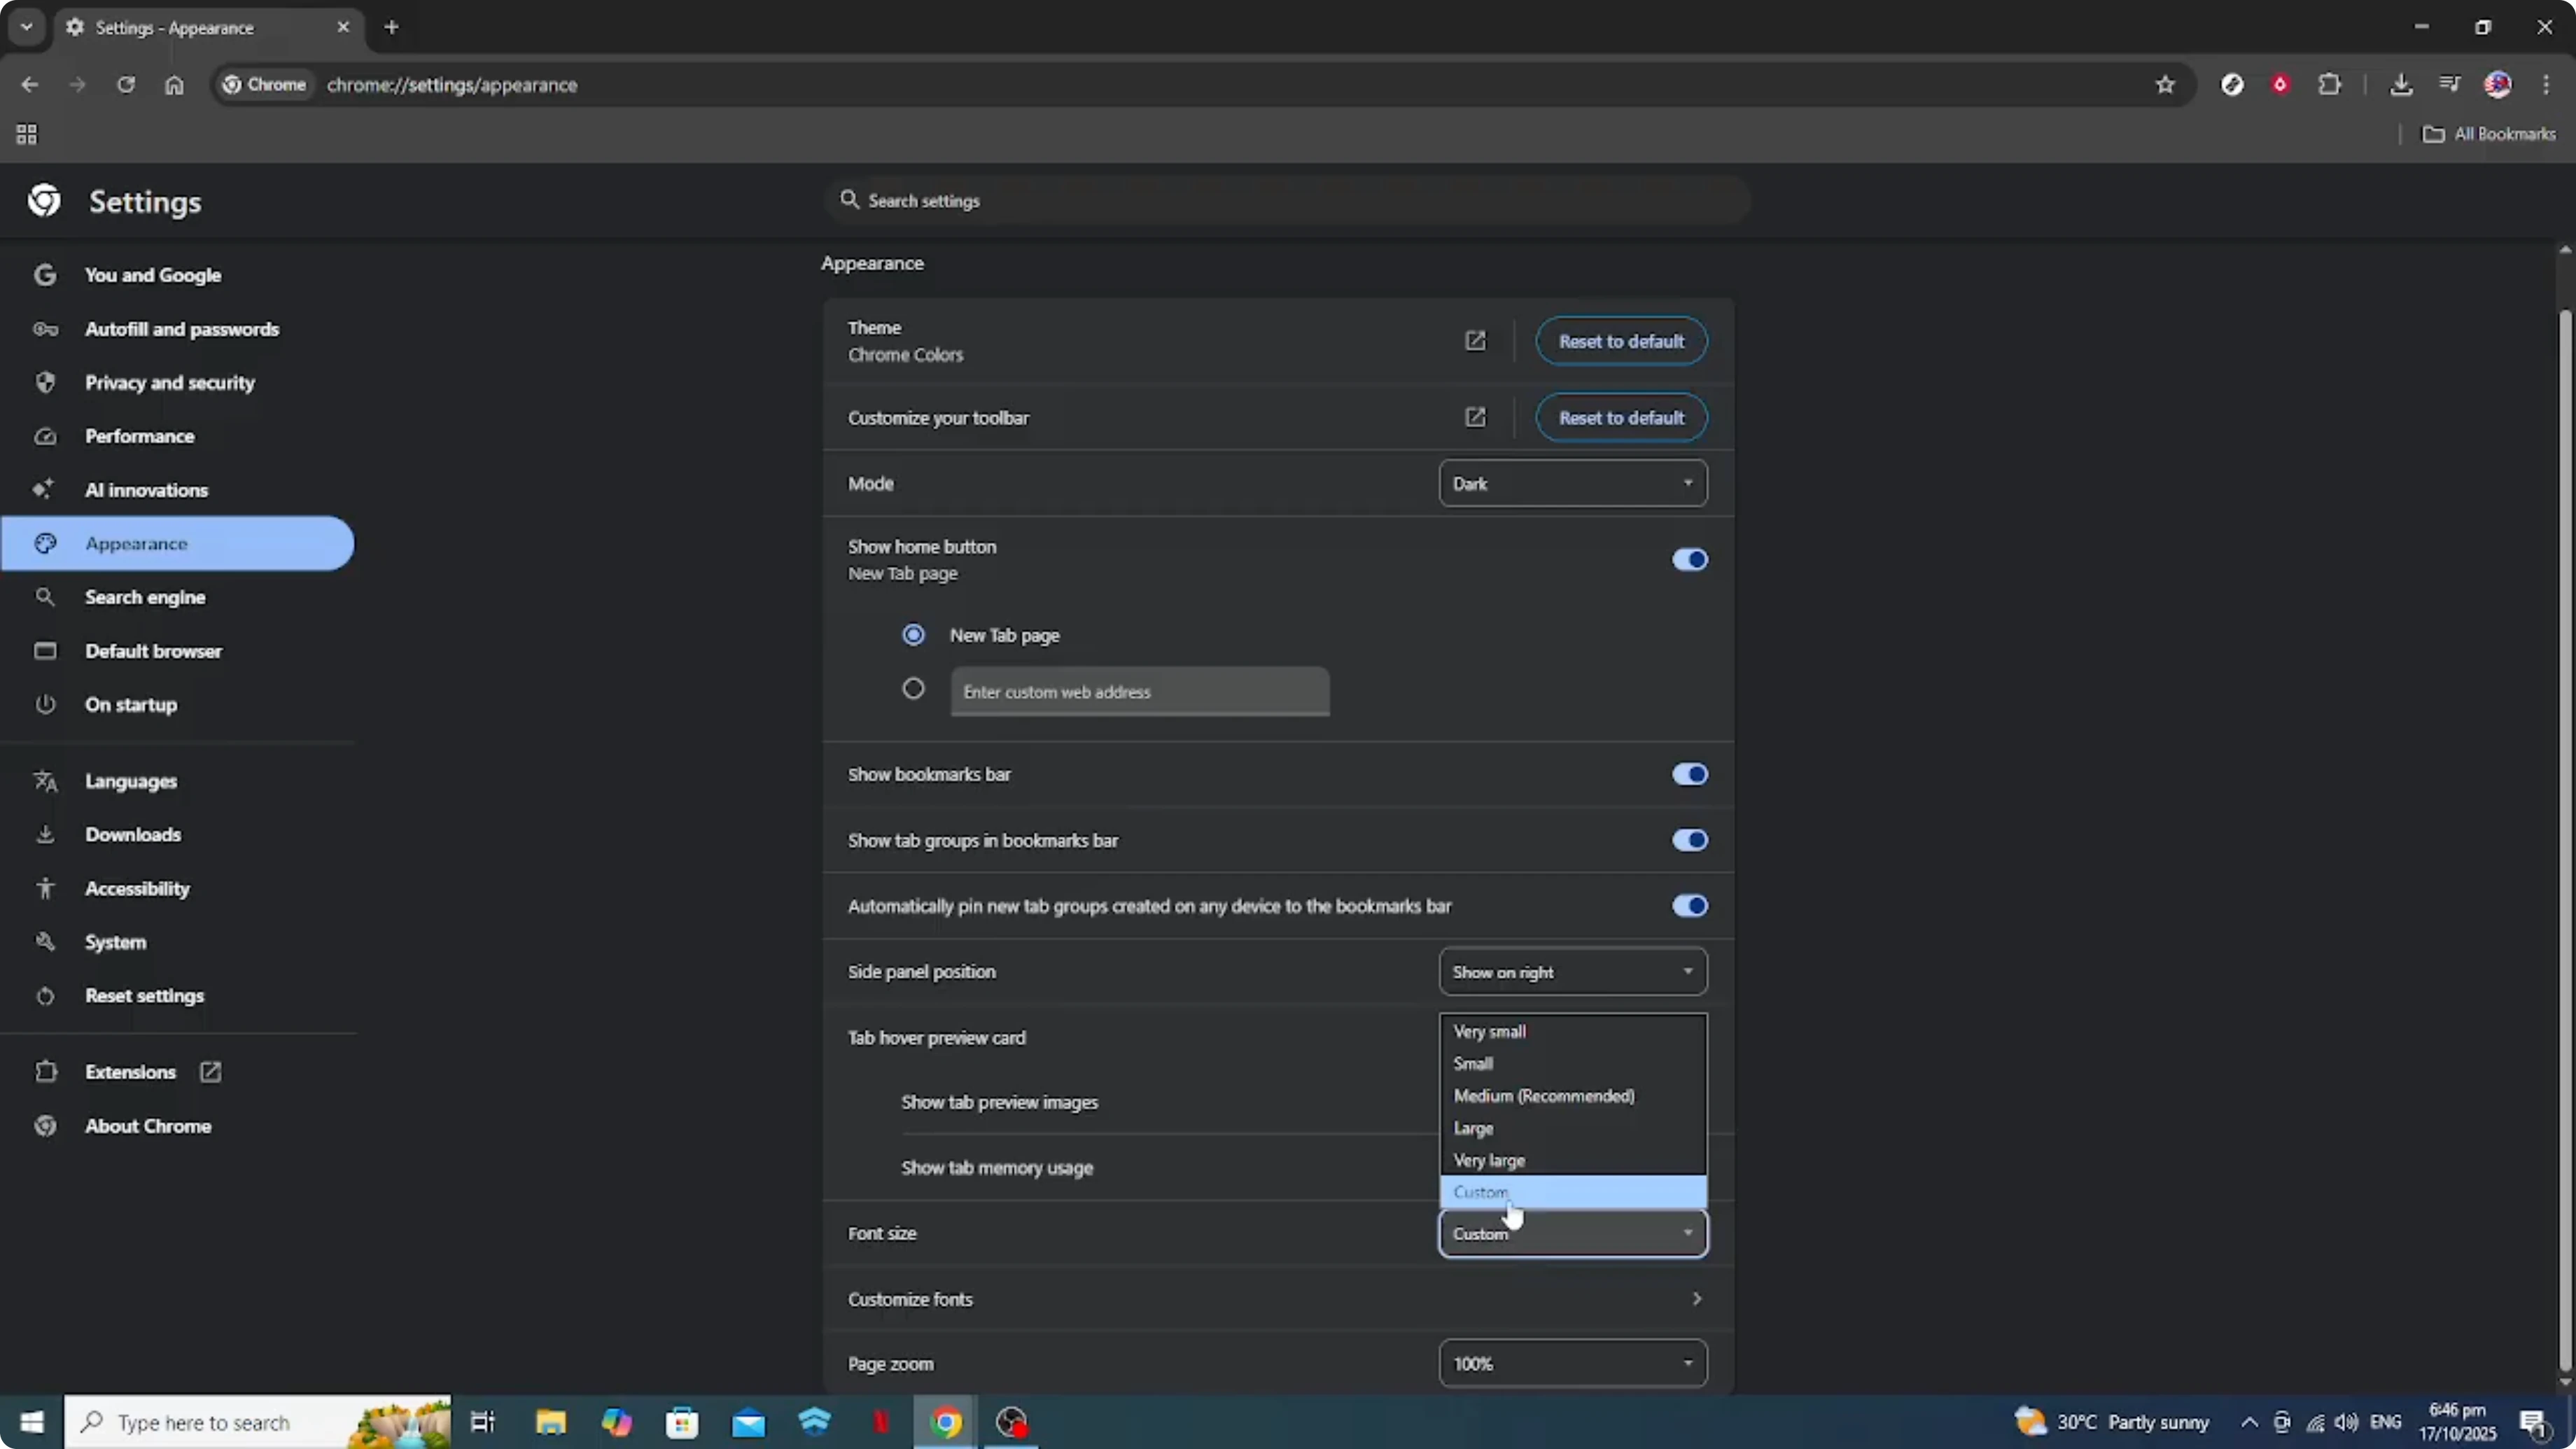Screen dimensions: 2576x1449
Task: Open Customize your toolbar link icon
Action: [1475, 417]
